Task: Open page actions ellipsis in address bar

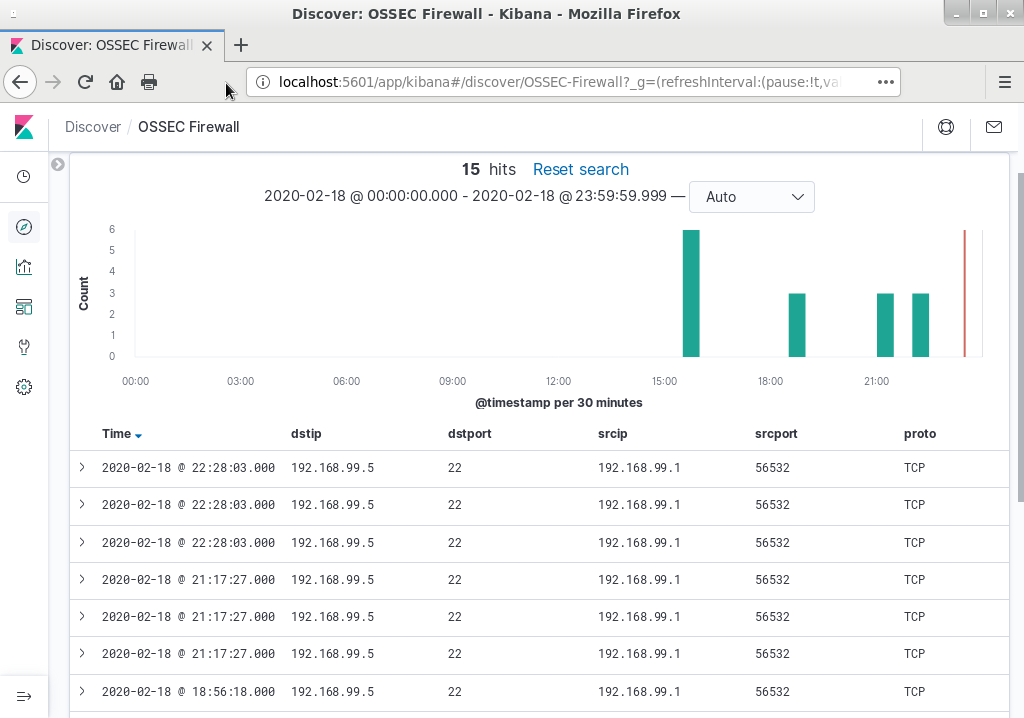Action: [886, 82]
